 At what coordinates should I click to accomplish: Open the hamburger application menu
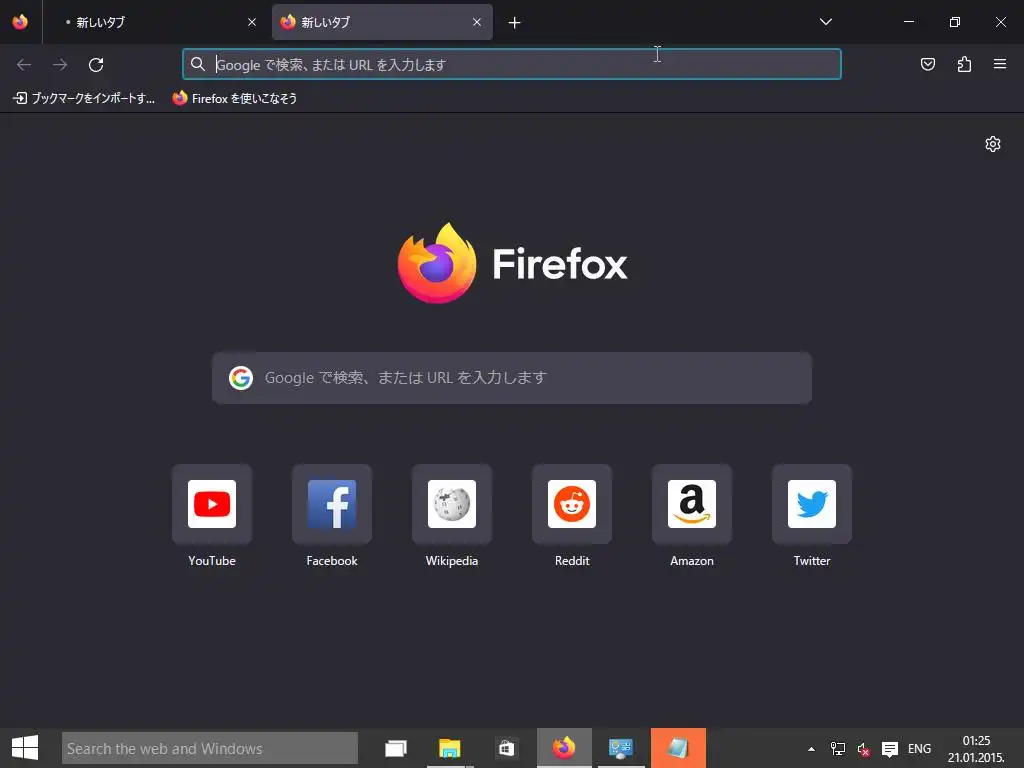click(x=1000, y=64)
